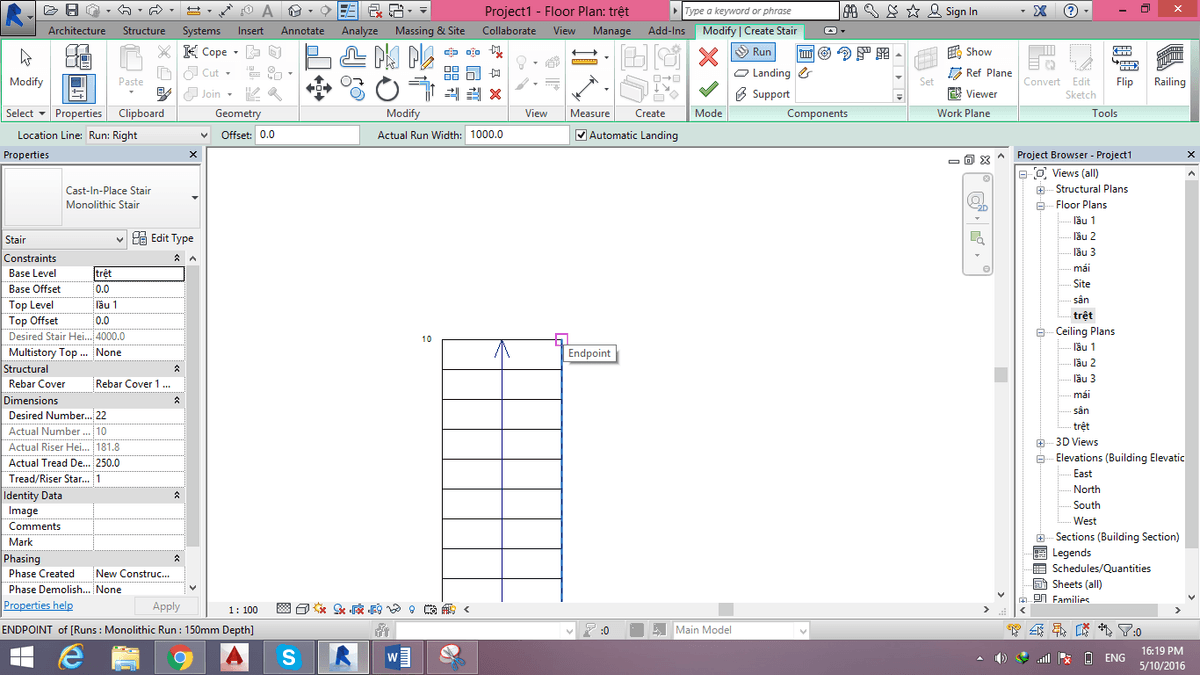This screenshot has height=675, width=1200.
Task: Open the Properties help link
Action: click(x=38, y=605)
